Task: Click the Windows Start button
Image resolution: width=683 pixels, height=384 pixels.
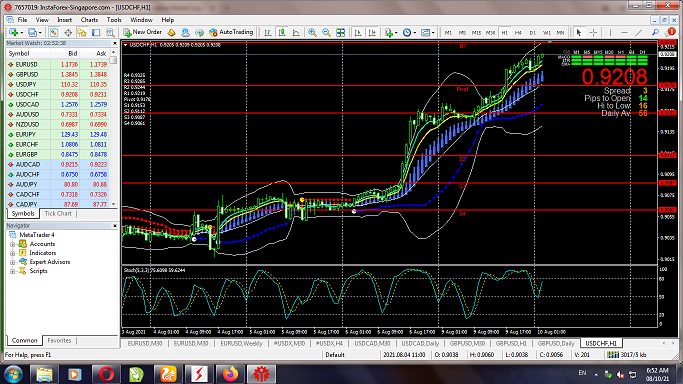Action: (14, 374)
